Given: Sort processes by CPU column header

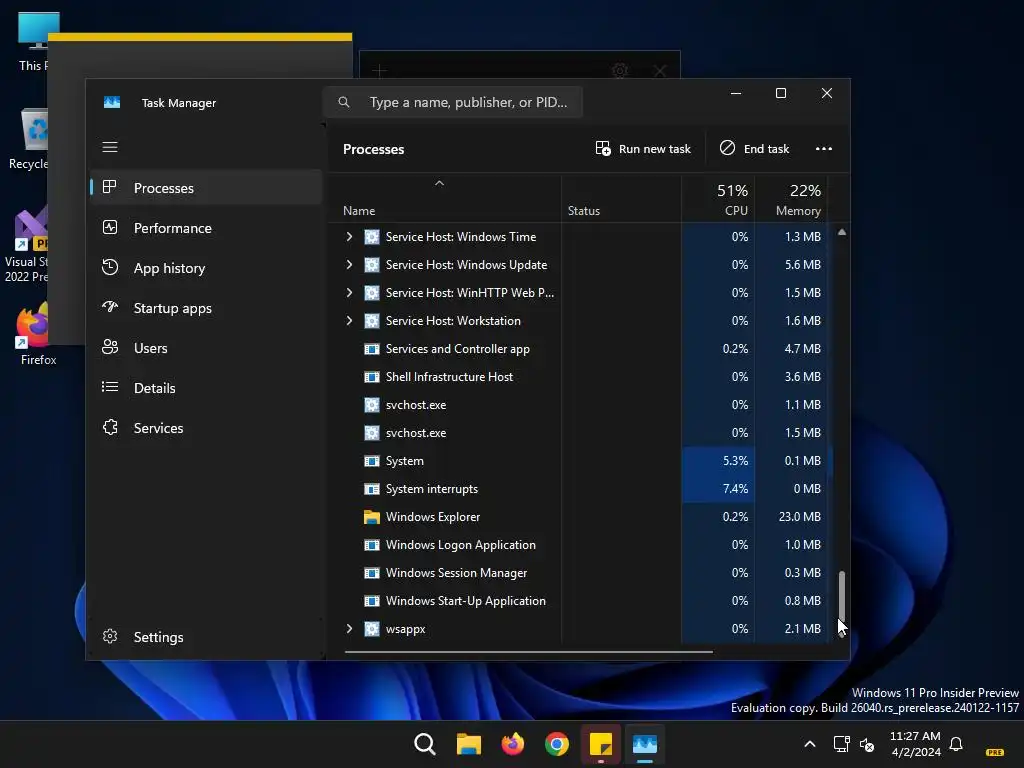Looking at the screenshot, I should [718, 200].
